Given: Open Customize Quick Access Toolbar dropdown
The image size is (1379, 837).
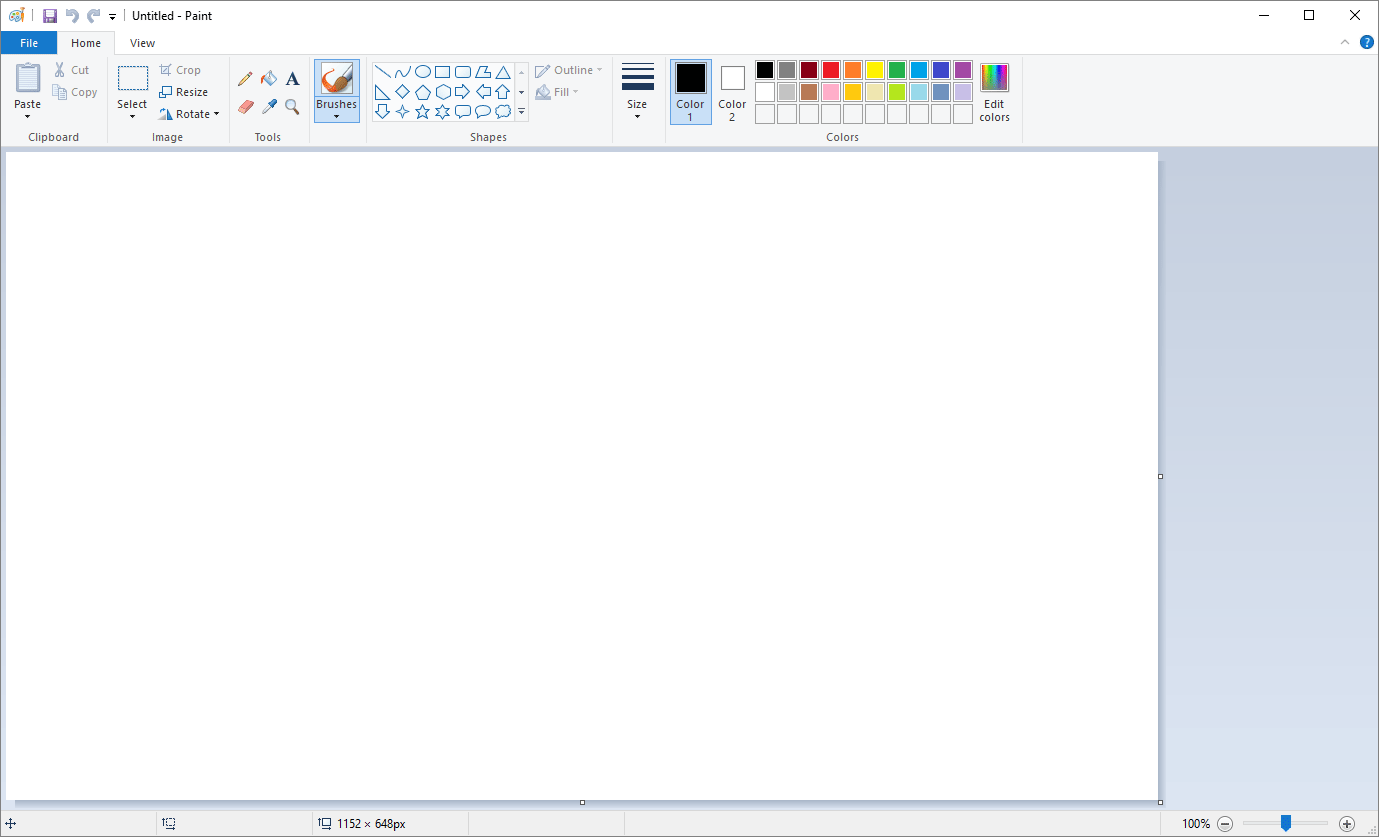Looking at the screenshot, I should 112,17.
